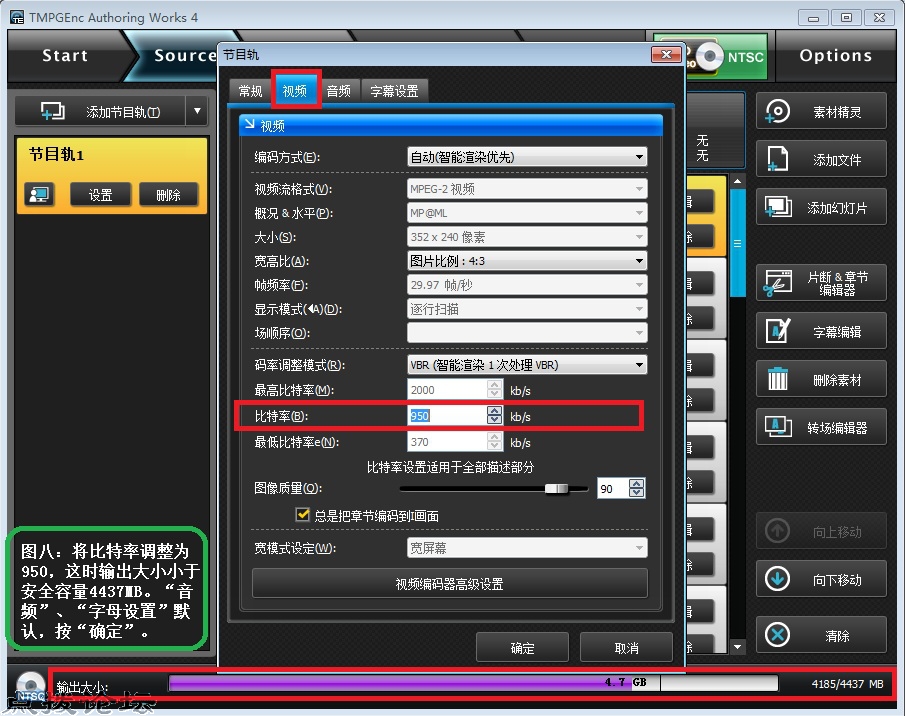
Task: Open the 码率调整模式 dropdown
Action: pos(527,365)
